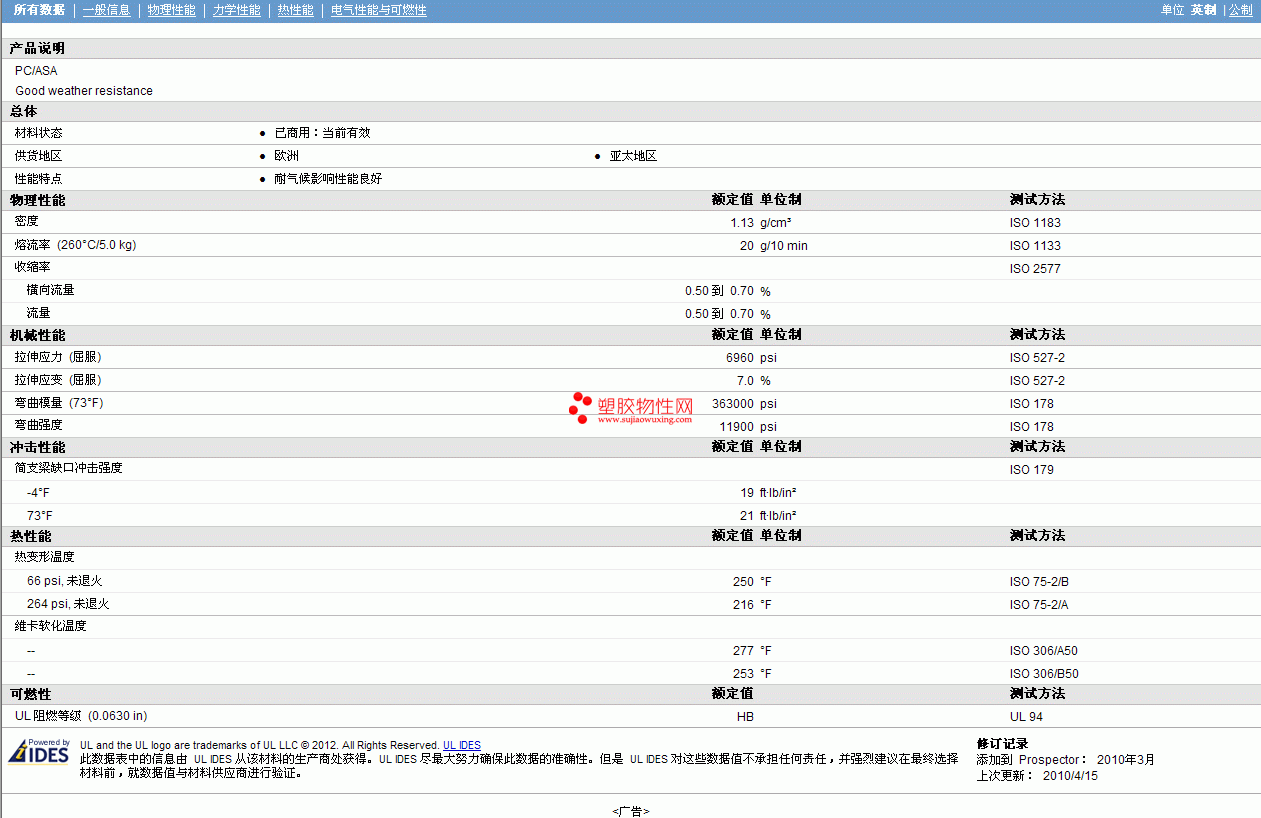Click ISO 179 test method
Image resolution: width=1261 pixels, height=818 pixels.
pos(1031,470)
